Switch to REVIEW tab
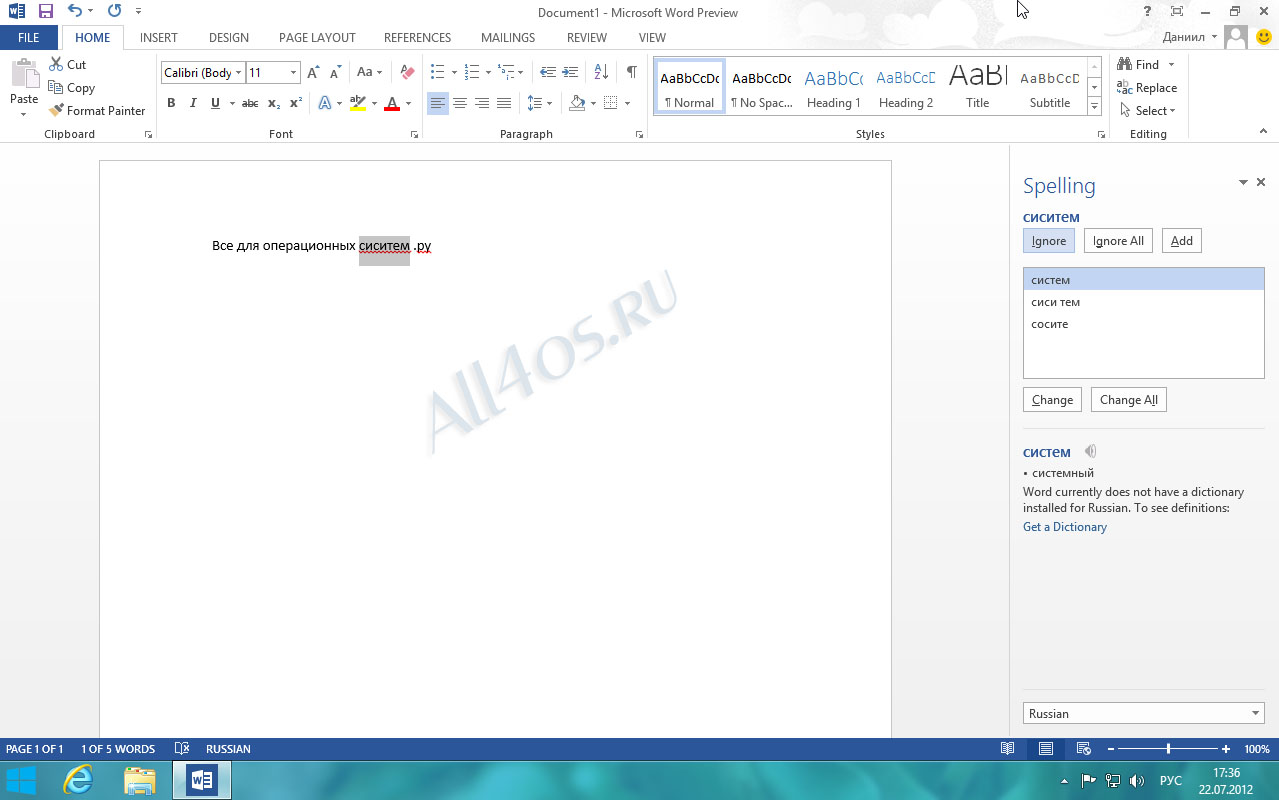The width and height of the screenshot is (1279, 800). (587, 37)
